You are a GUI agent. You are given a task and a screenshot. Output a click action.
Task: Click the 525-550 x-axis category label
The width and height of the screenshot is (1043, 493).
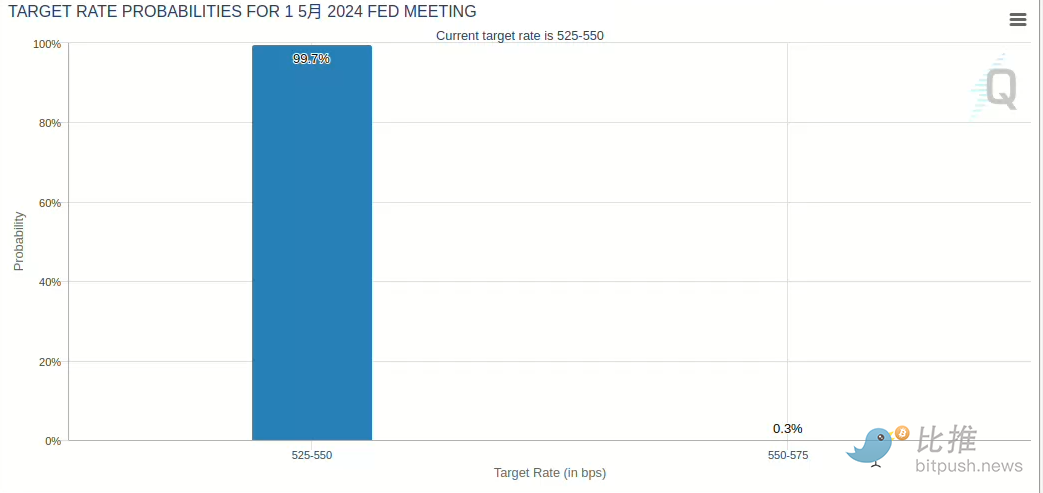[x=312, y=455]
